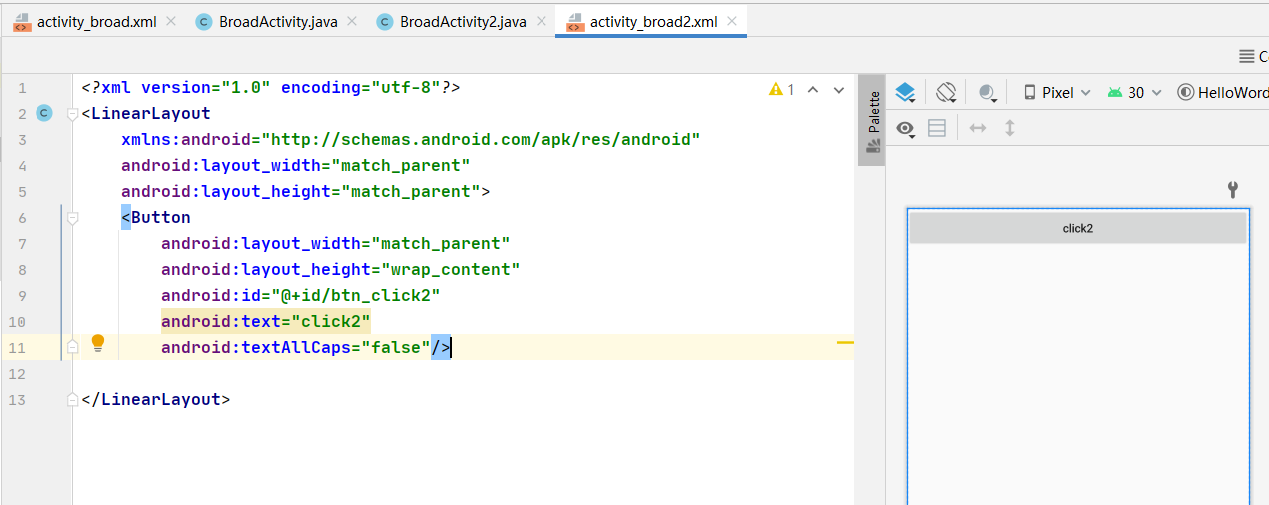Click the yellow intention lightbulb on line 11
Screen dimensions: 1269x505
(98, 343)
